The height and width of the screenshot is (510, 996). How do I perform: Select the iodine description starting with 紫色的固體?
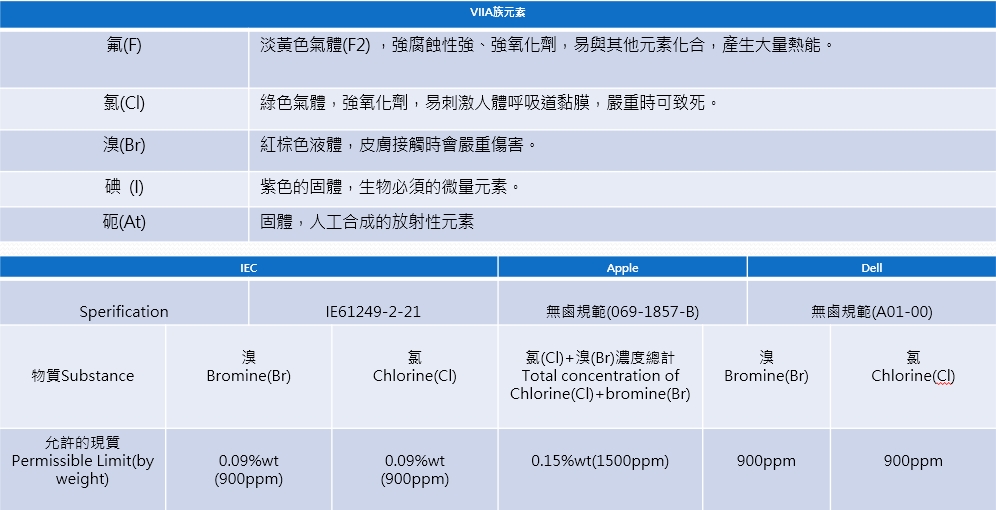tap(390, 187)
